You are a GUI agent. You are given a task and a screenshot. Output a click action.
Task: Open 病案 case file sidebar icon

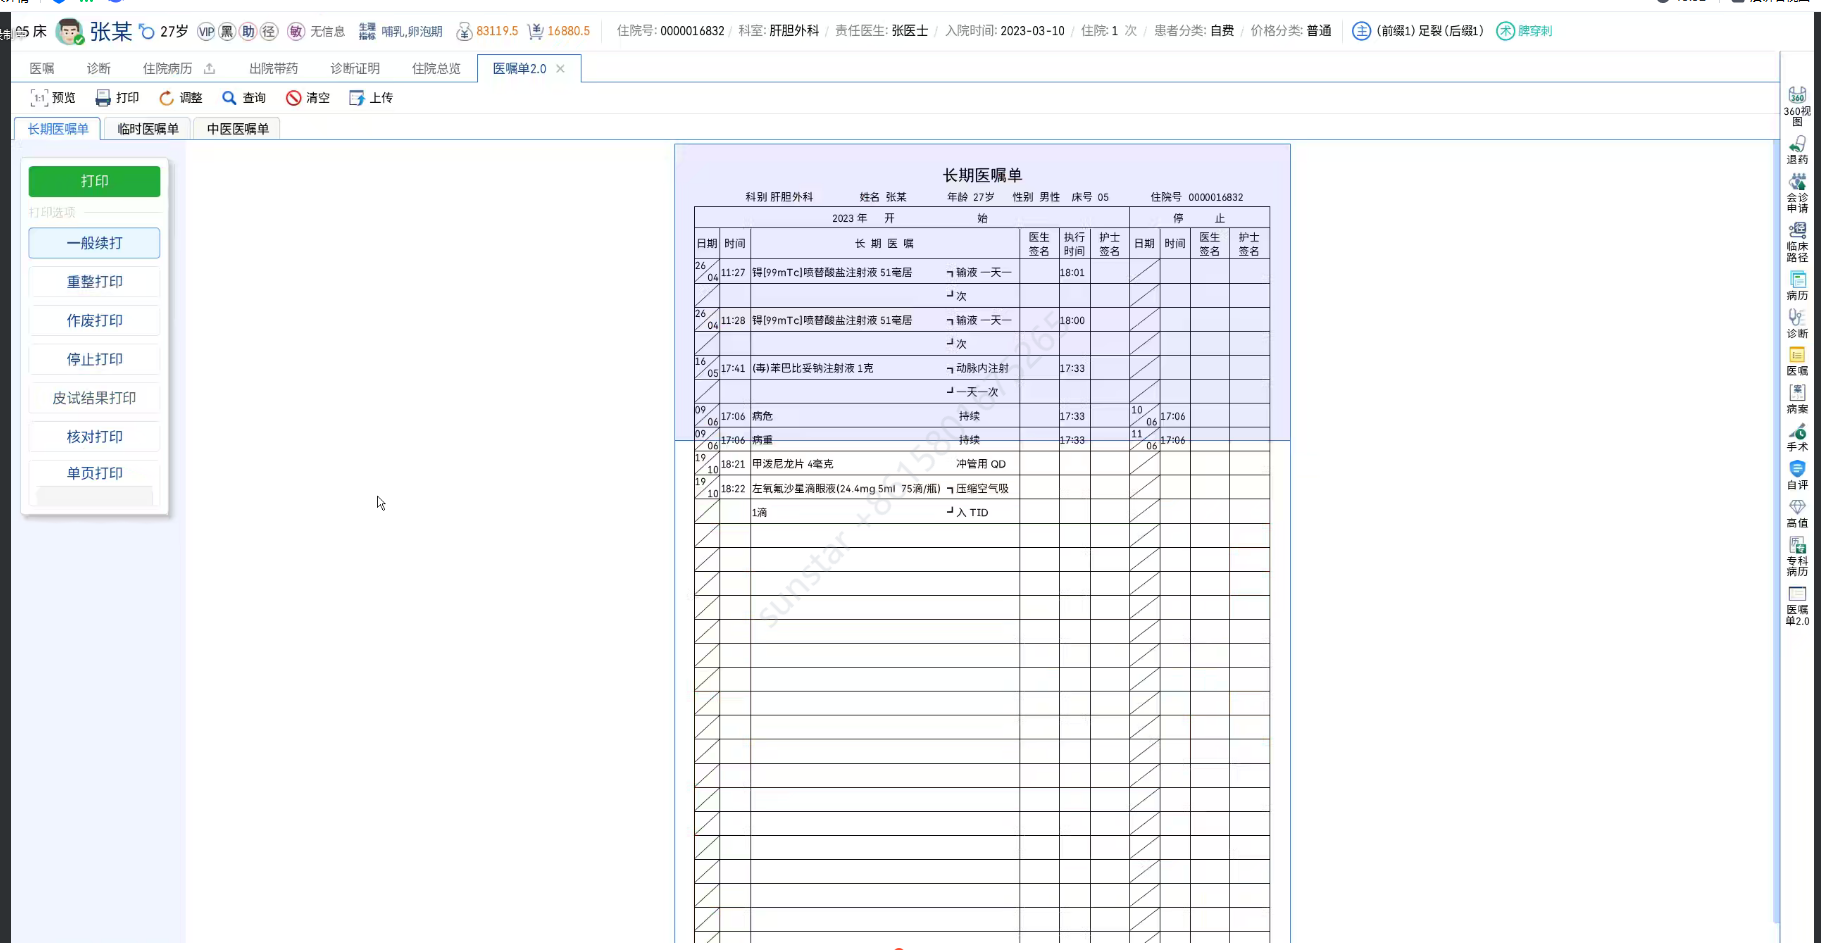[1797, 399]
